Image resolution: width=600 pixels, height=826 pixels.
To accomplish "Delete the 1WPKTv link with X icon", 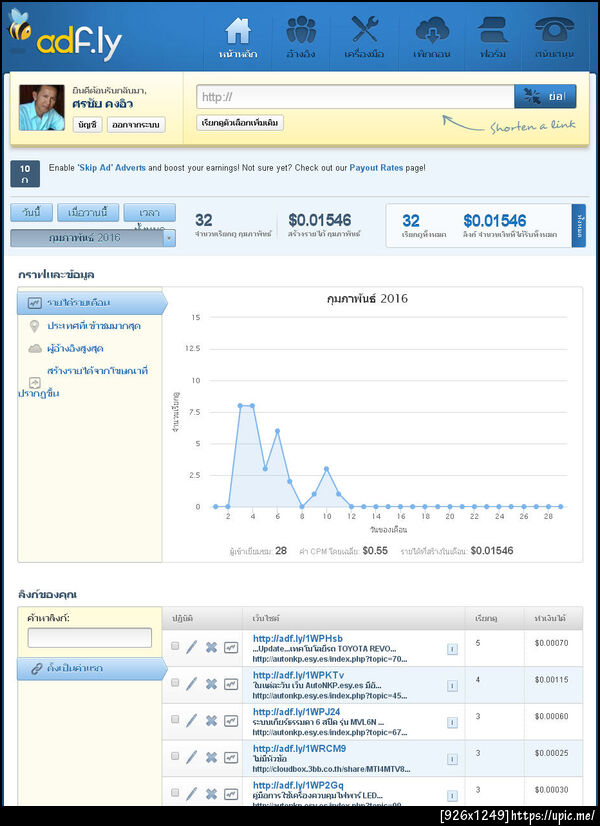I will [x=211, y=684].
